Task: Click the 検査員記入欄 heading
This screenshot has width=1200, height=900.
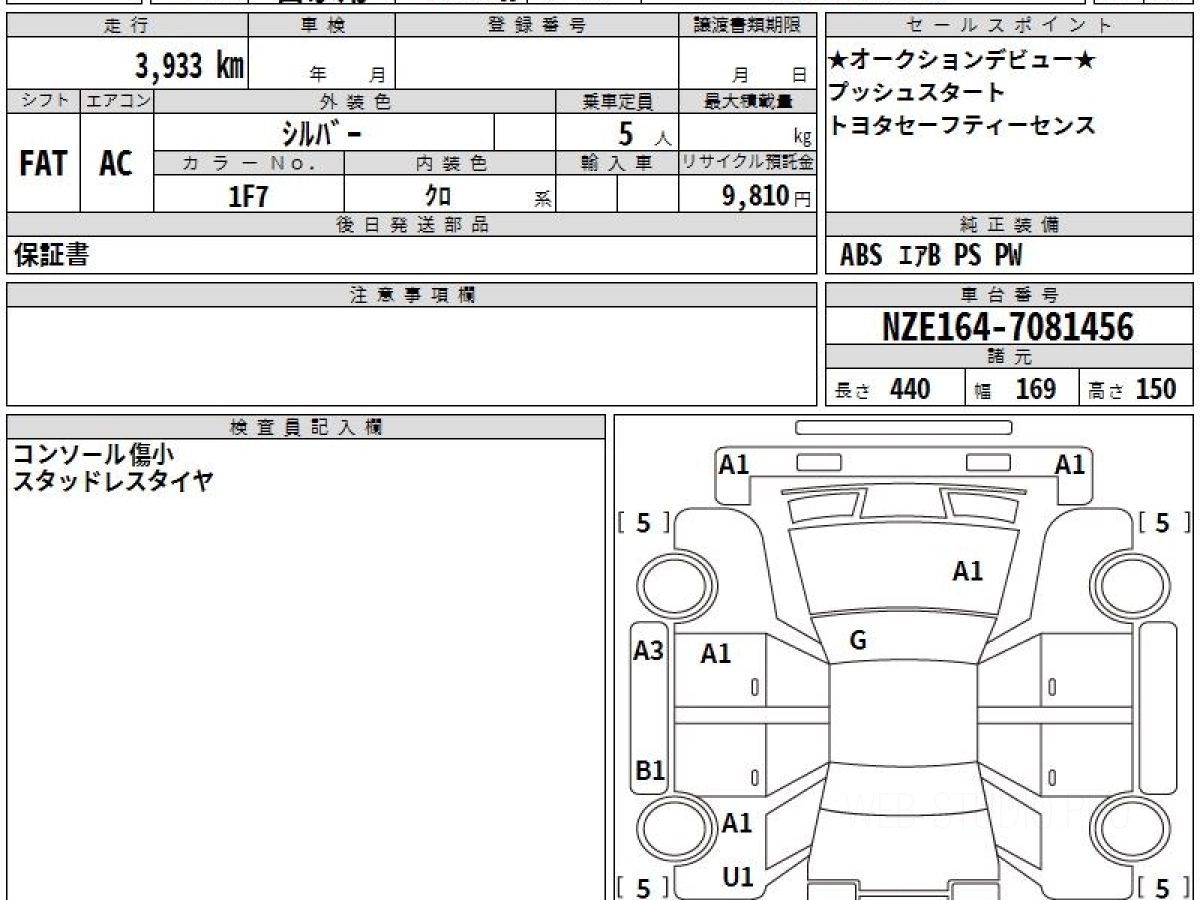Action: [306, 427]
